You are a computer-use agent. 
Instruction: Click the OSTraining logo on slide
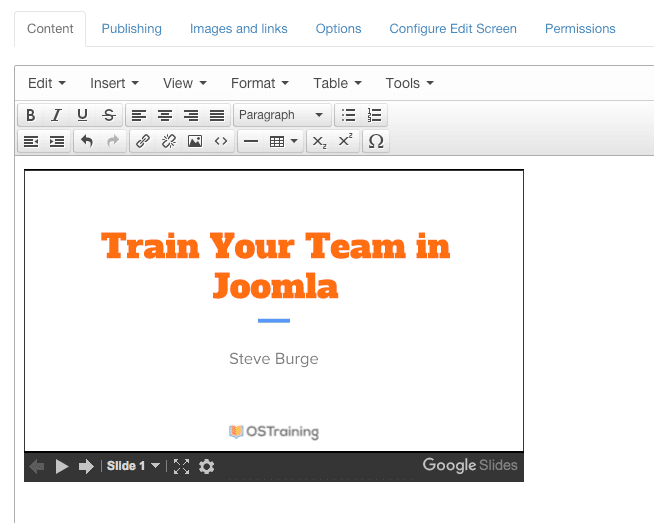(x=274, y=432)
